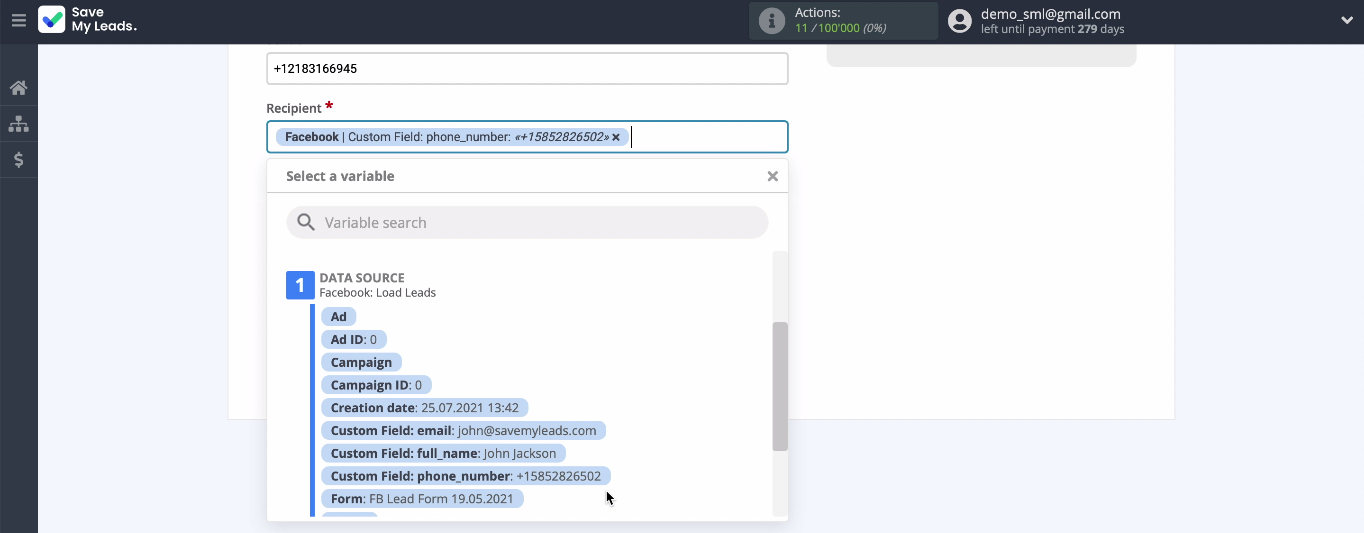
Task: Select the Campaign variable
Action: pyautogui.click(x=361, y=362)
